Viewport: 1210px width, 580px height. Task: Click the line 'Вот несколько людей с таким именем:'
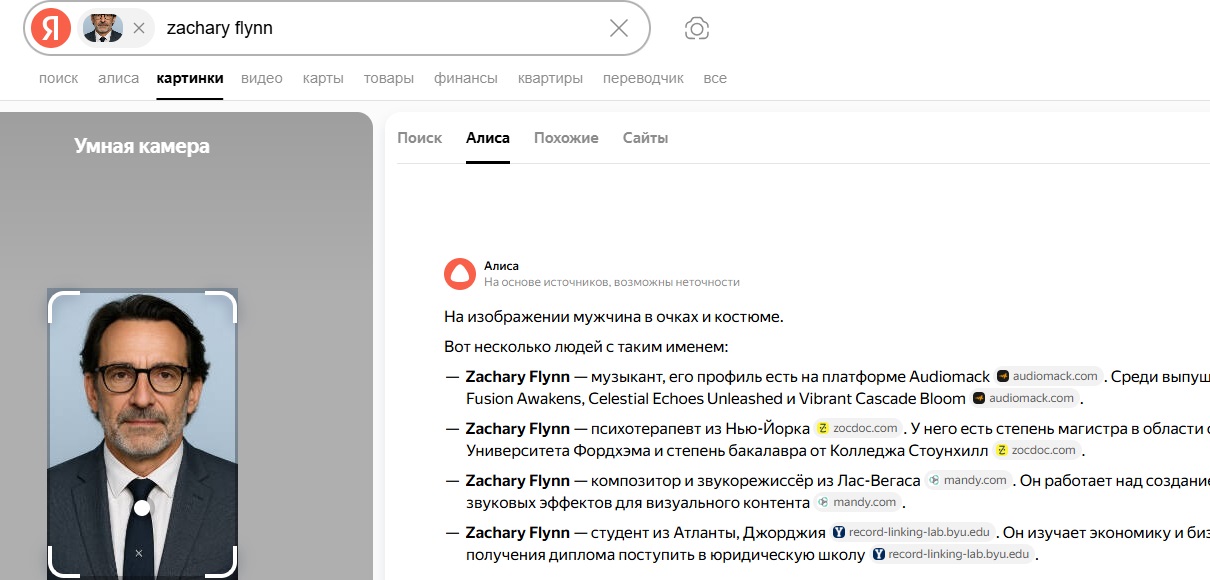click(x=587, y=347)
